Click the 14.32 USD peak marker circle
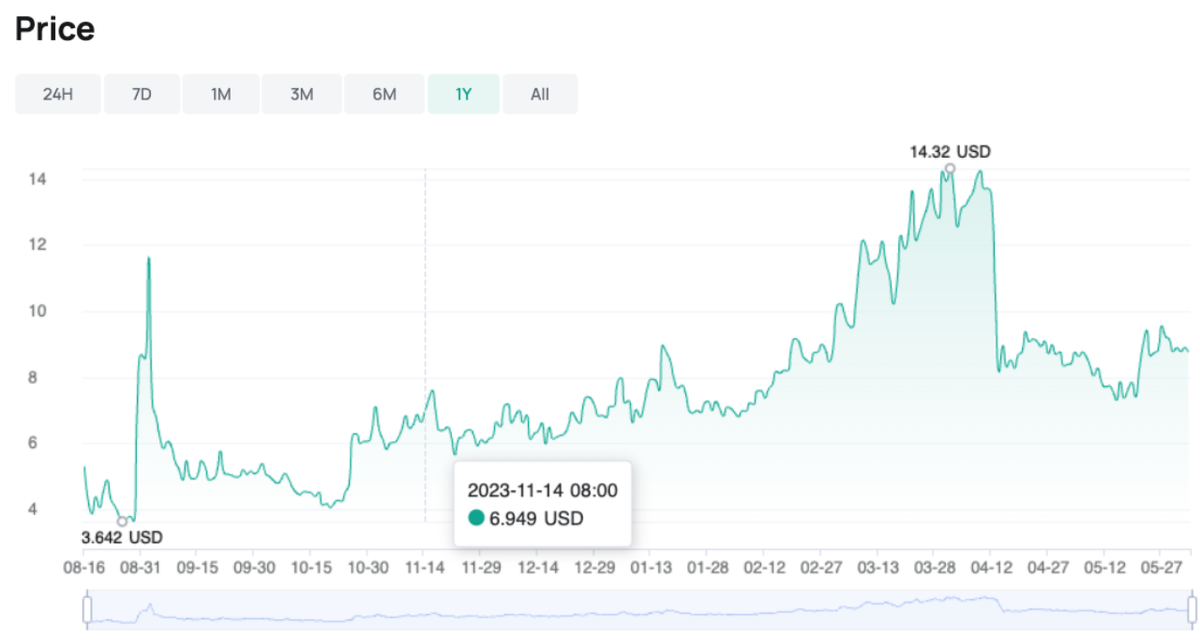This screenshot has height=640, width=1200. (950, 168)
